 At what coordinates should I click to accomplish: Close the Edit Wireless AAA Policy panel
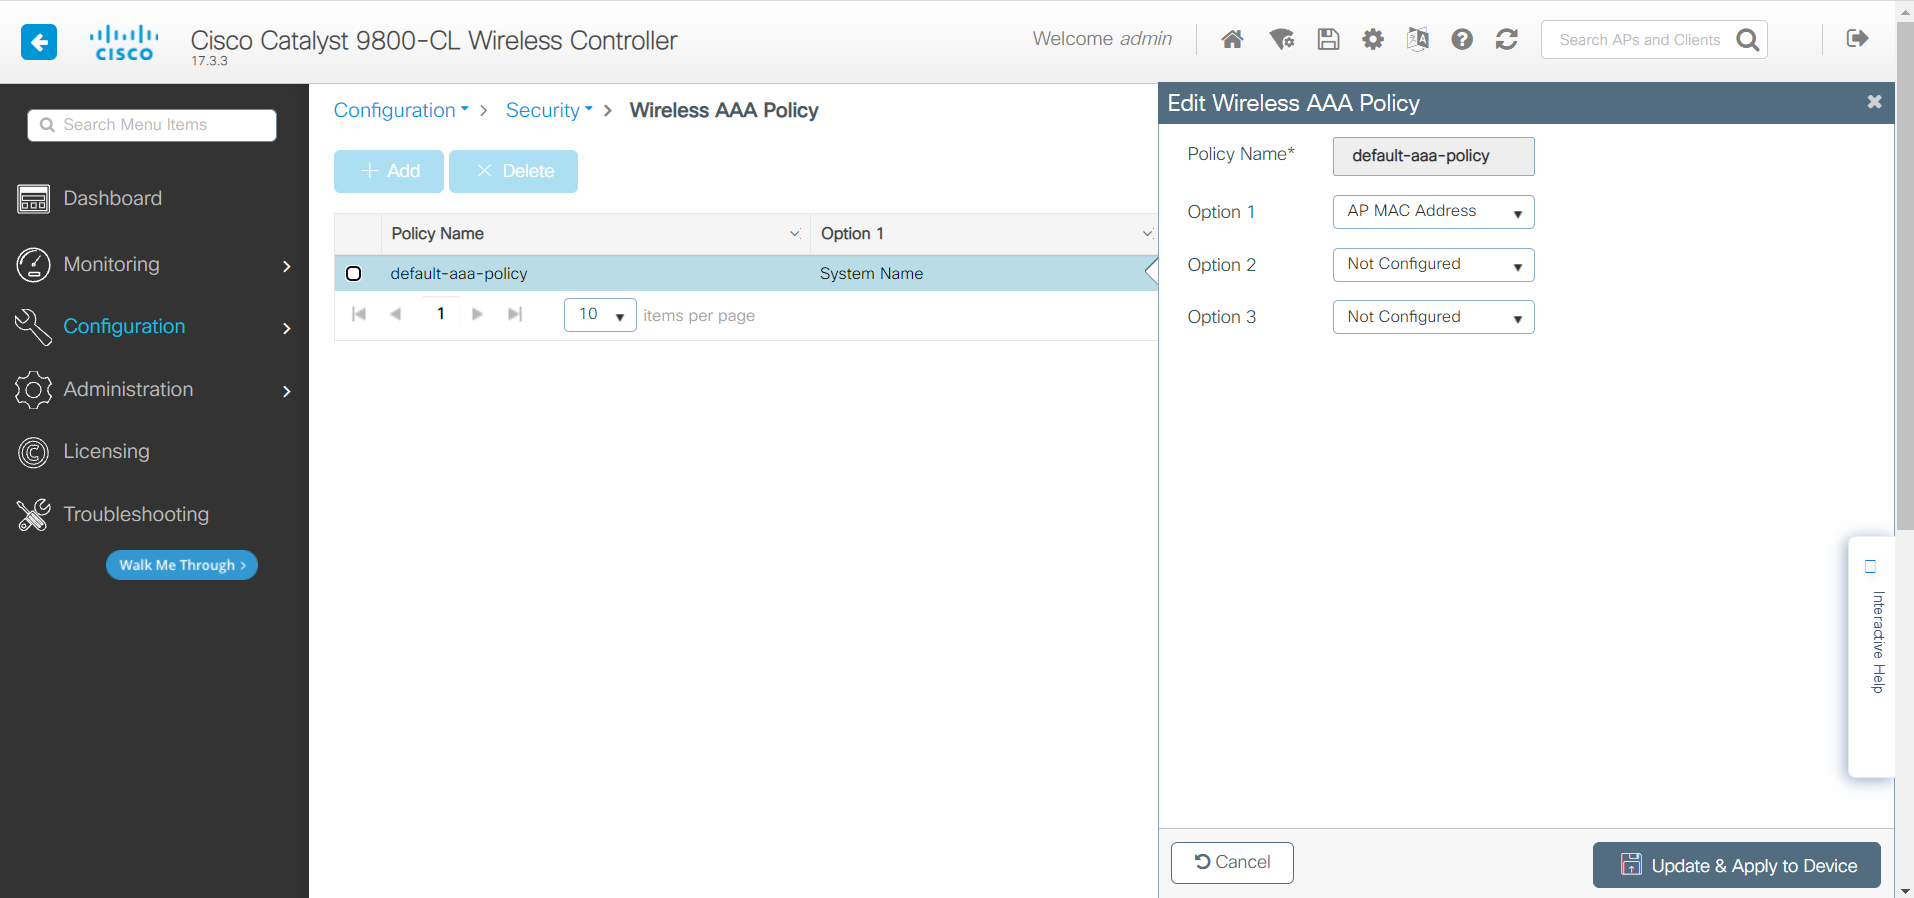(1874, 102)
